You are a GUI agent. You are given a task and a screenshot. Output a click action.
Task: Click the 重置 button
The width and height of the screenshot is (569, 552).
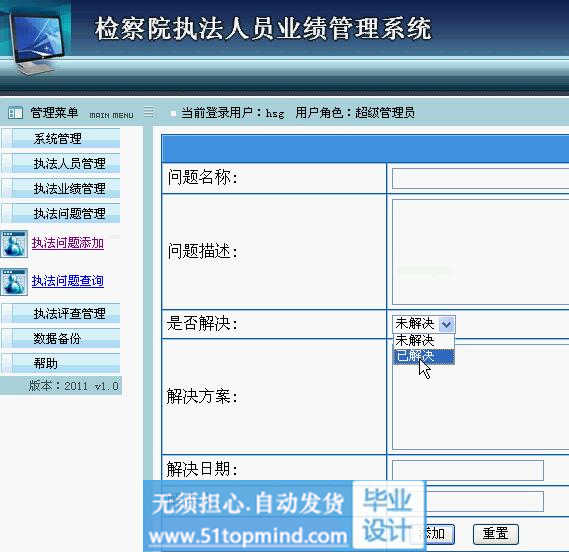[x=496, y=534]
